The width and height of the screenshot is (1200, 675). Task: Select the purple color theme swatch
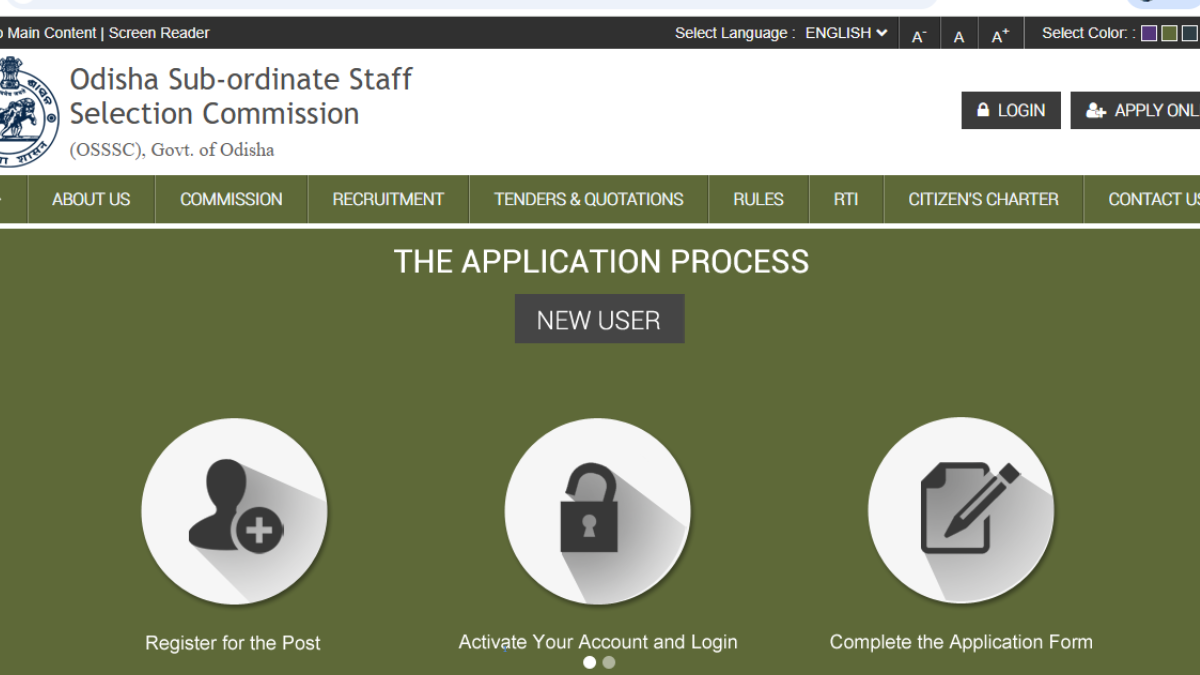point(1149,33)
